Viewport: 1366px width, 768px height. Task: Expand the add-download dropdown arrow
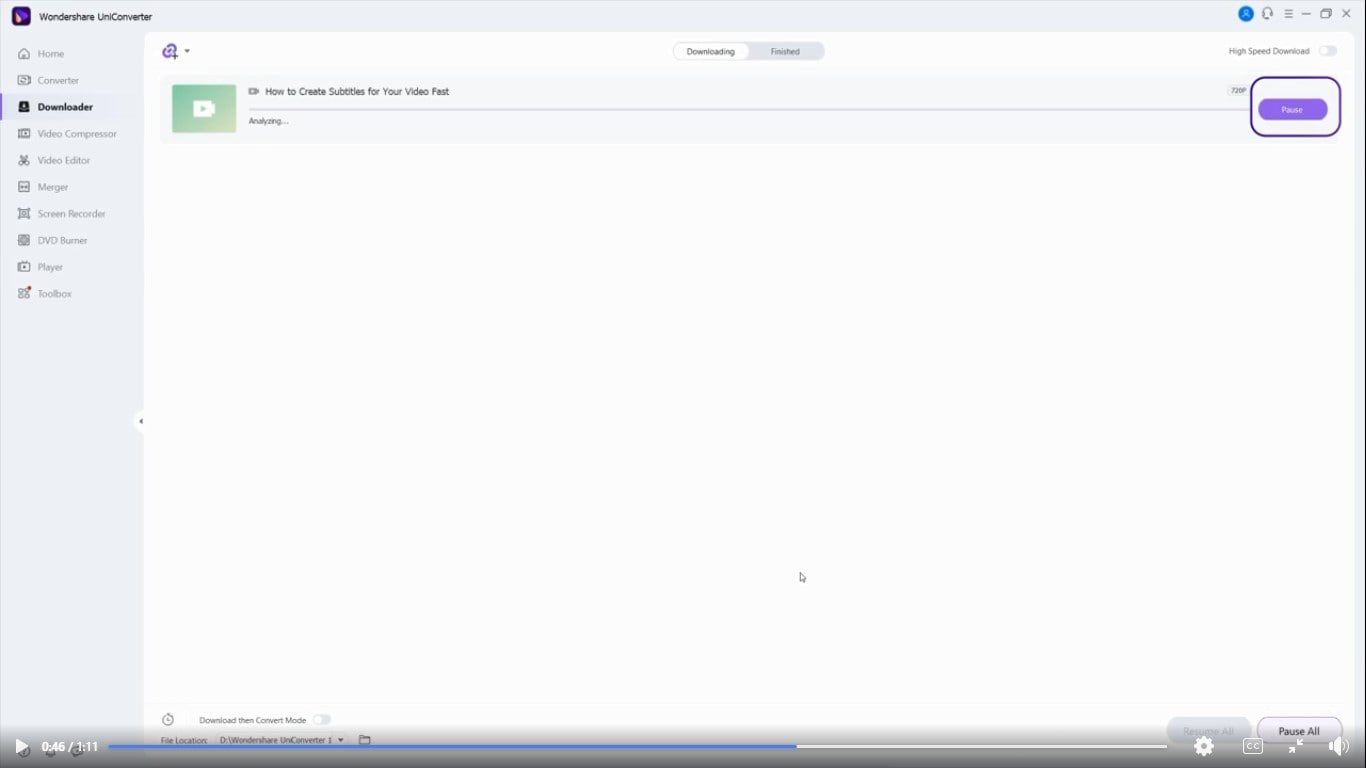click(x=187, y=51)
